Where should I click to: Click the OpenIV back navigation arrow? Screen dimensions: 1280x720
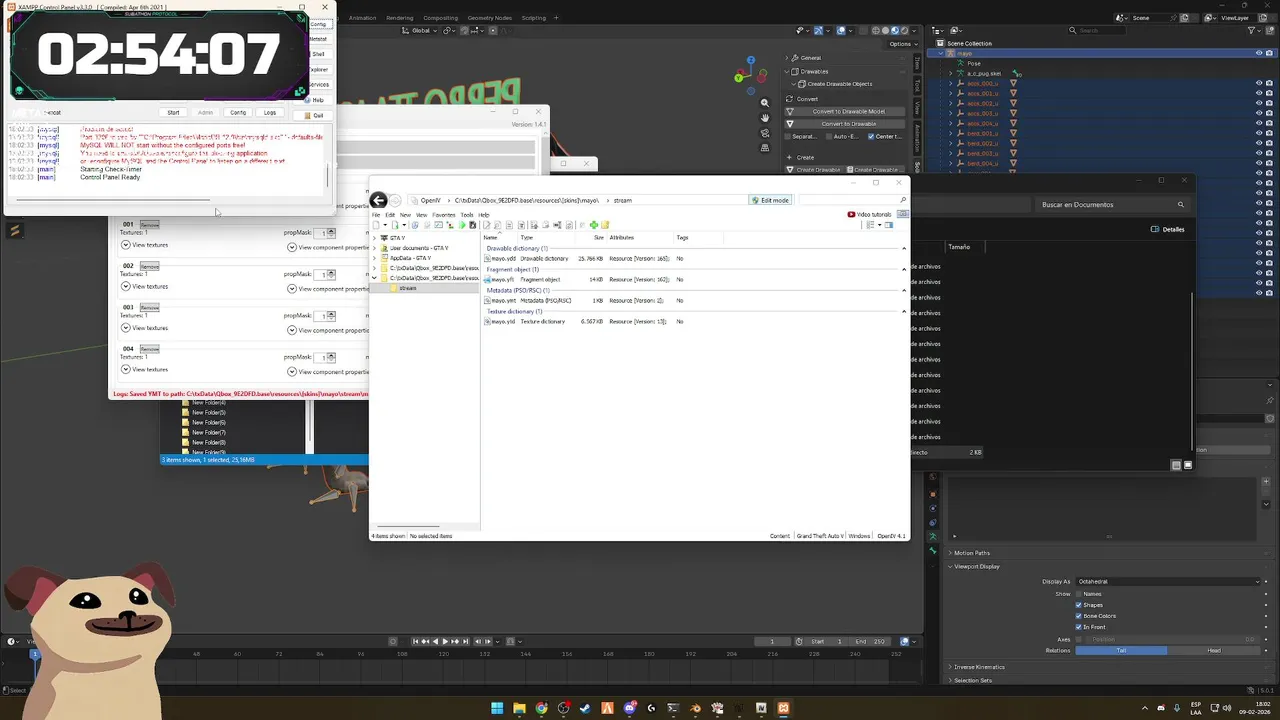[x=378, y=200]
